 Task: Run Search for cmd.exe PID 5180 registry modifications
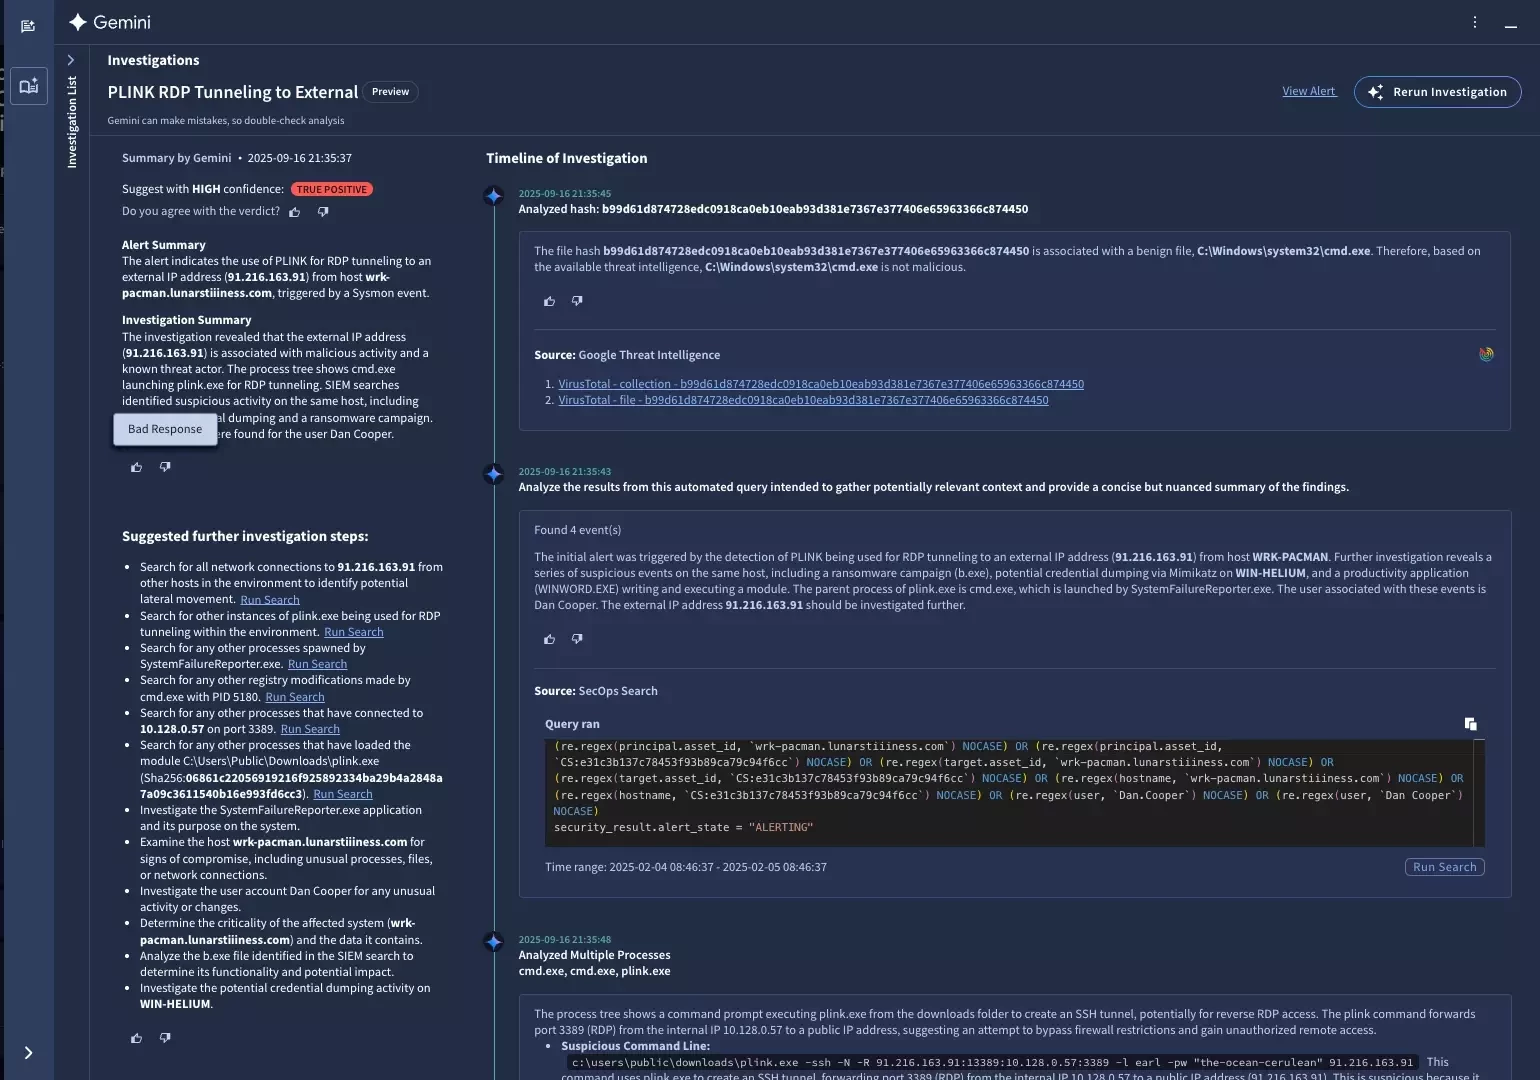pos(295,697)
